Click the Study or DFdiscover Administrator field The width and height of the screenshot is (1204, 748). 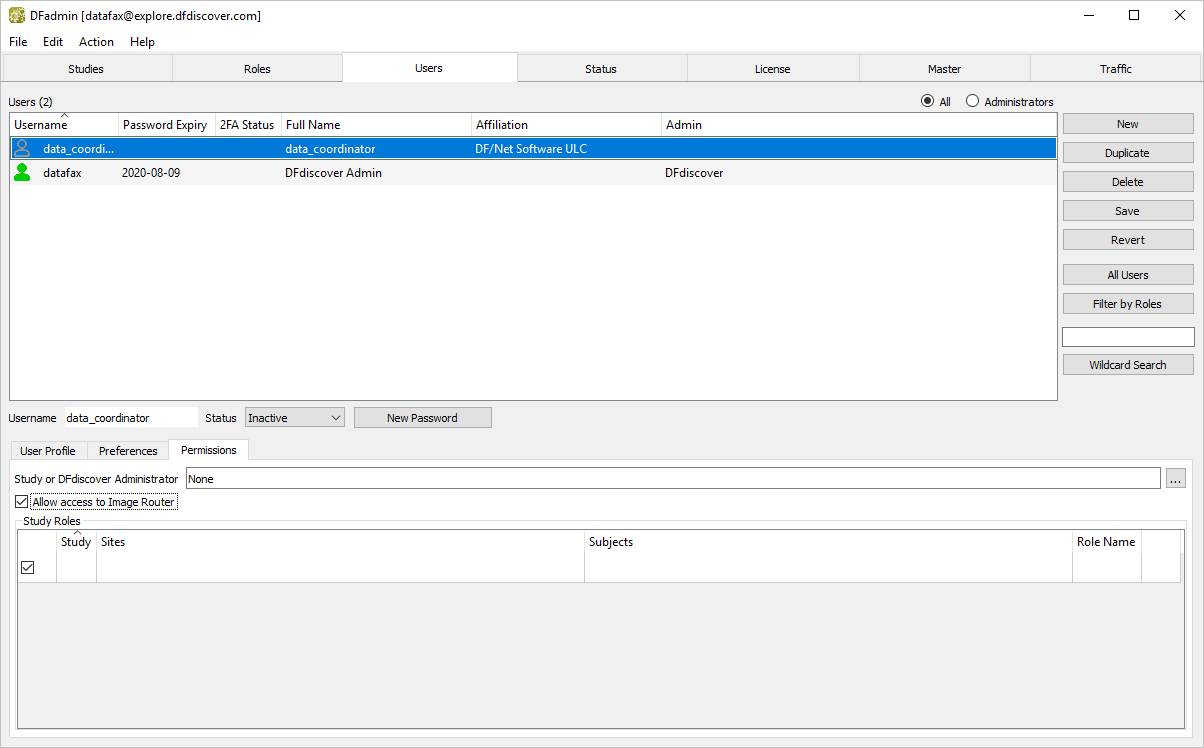tap(672, 479)
